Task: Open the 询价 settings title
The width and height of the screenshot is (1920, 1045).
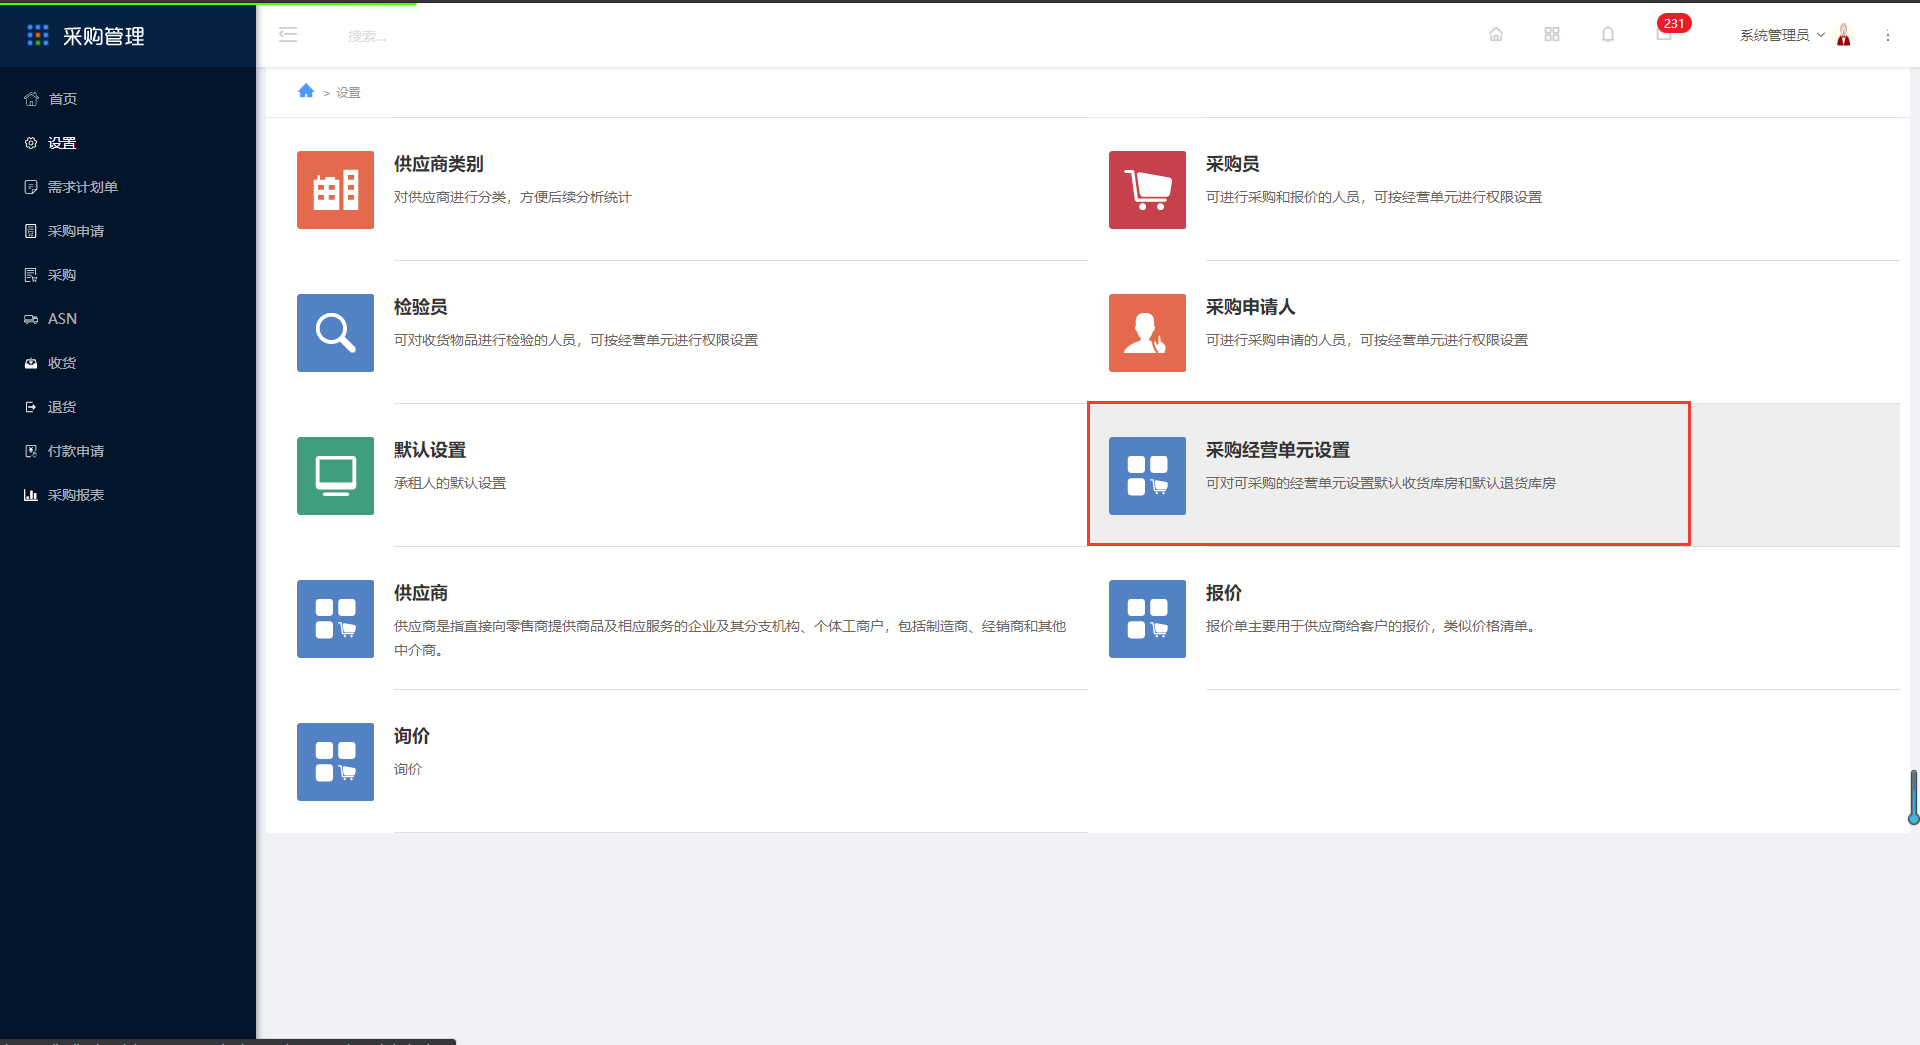Action: coord(411,736)
